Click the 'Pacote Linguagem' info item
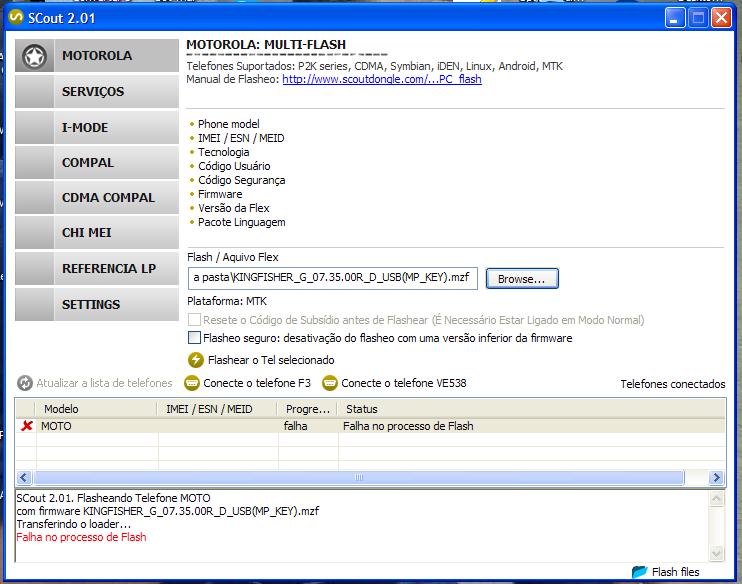742x584 pixels. point(242,222)
